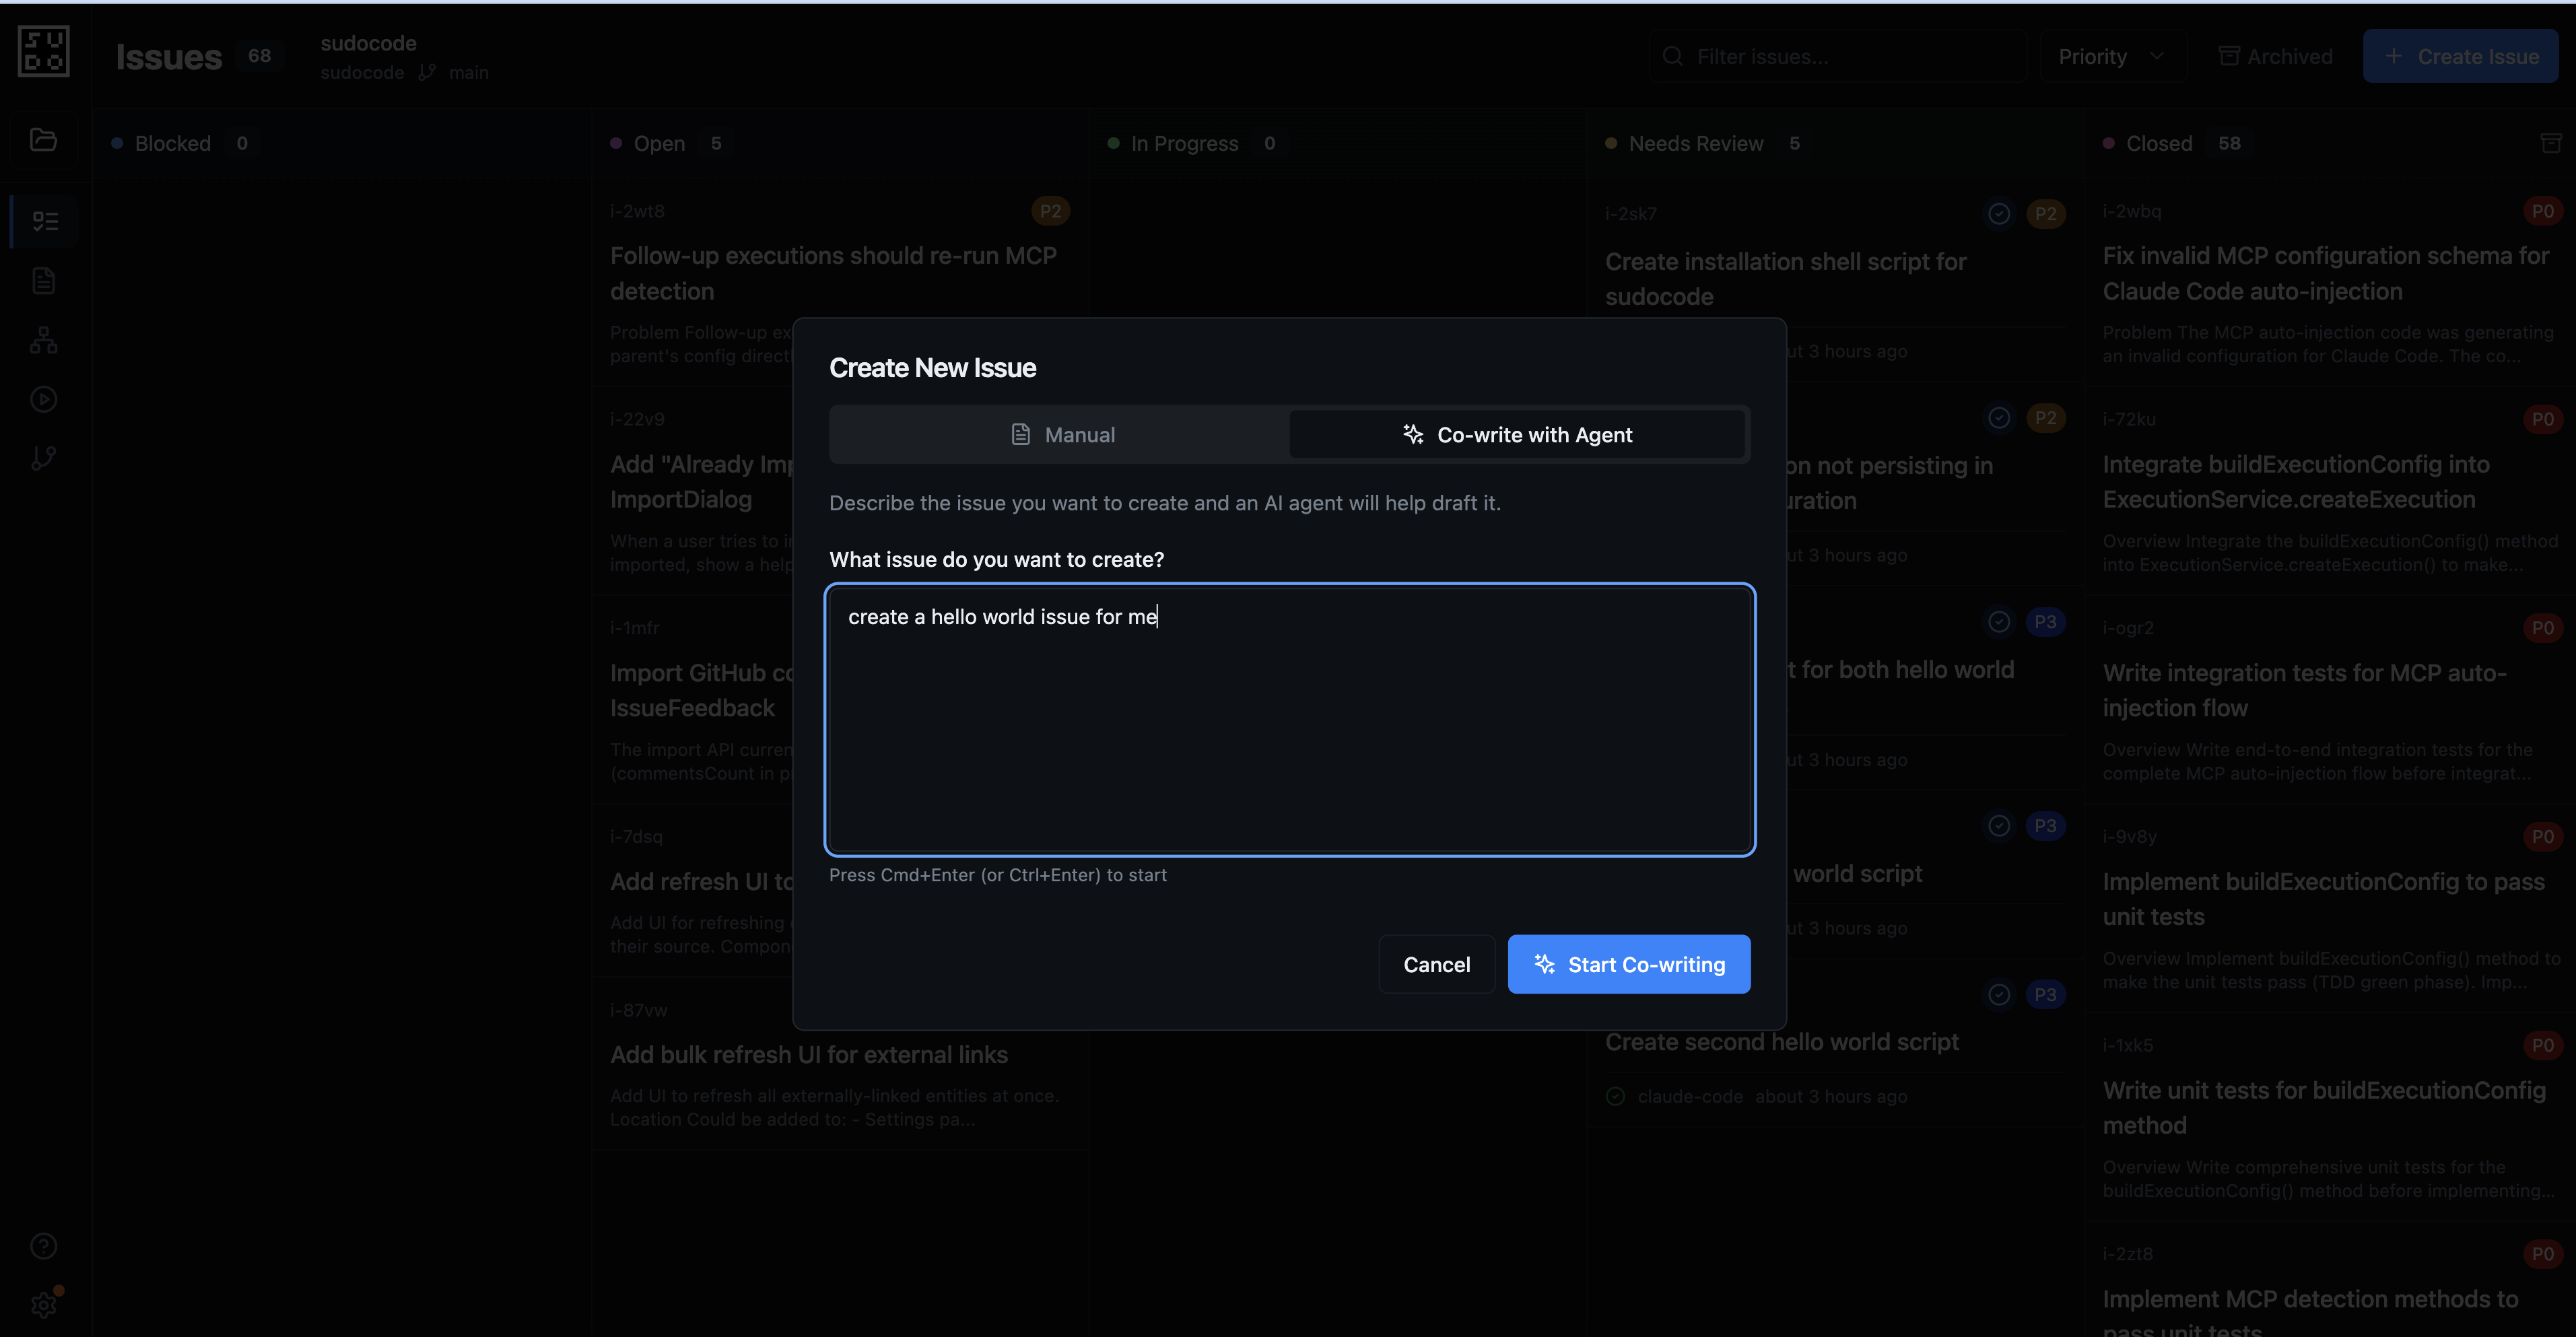This screenshot has width=2576, height=1337.
Task: Toggle the completed check on installation shell script issue
Action: click(x=1999, y=214)
